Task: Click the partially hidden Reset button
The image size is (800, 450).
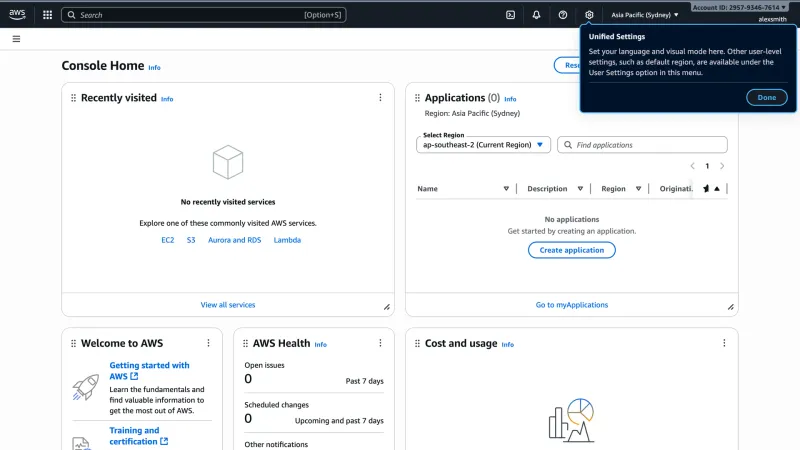Action: [x=567, y=65]
